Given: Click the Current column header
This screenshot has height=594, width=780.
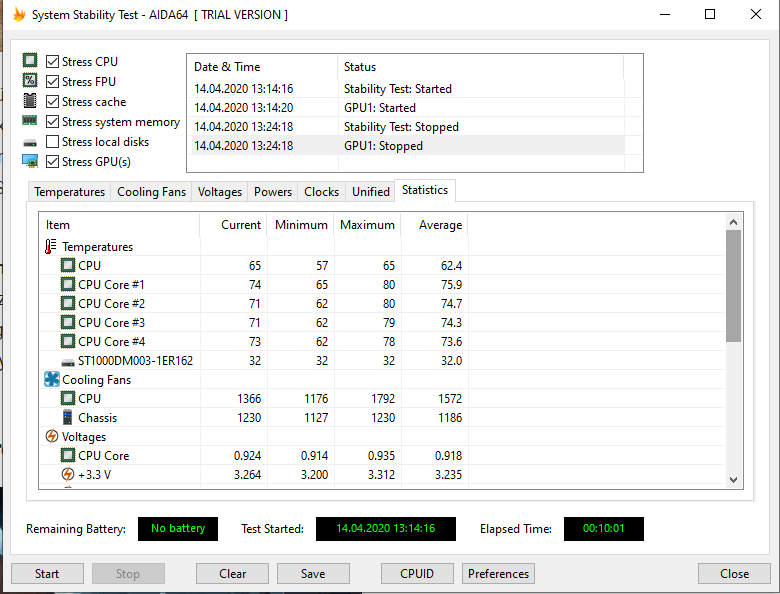Looking at the screenshot, I should (x=233, y=225).
